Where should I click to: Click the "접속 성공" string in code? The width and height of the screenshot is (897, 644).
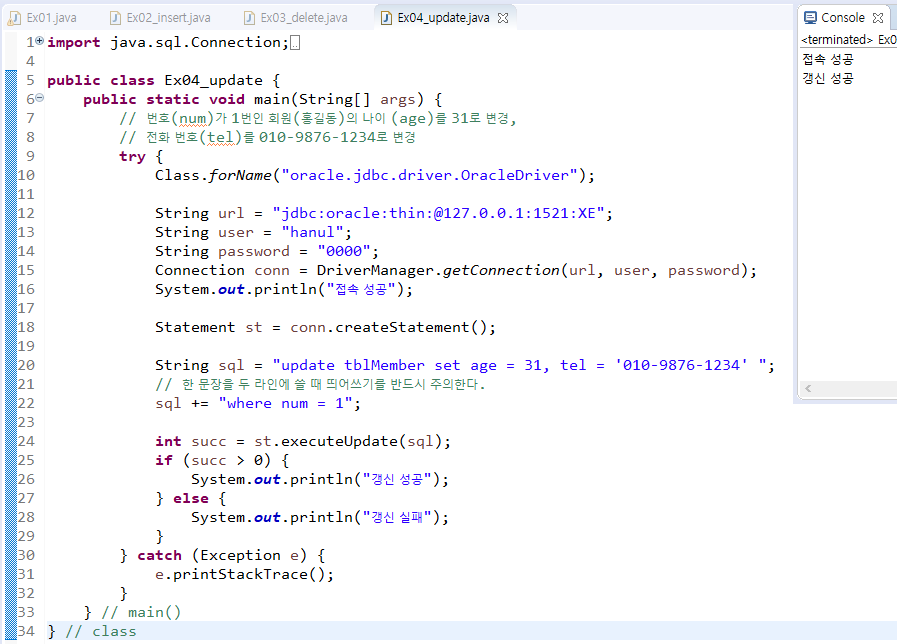pyautogui.click(x=361, y=289)
